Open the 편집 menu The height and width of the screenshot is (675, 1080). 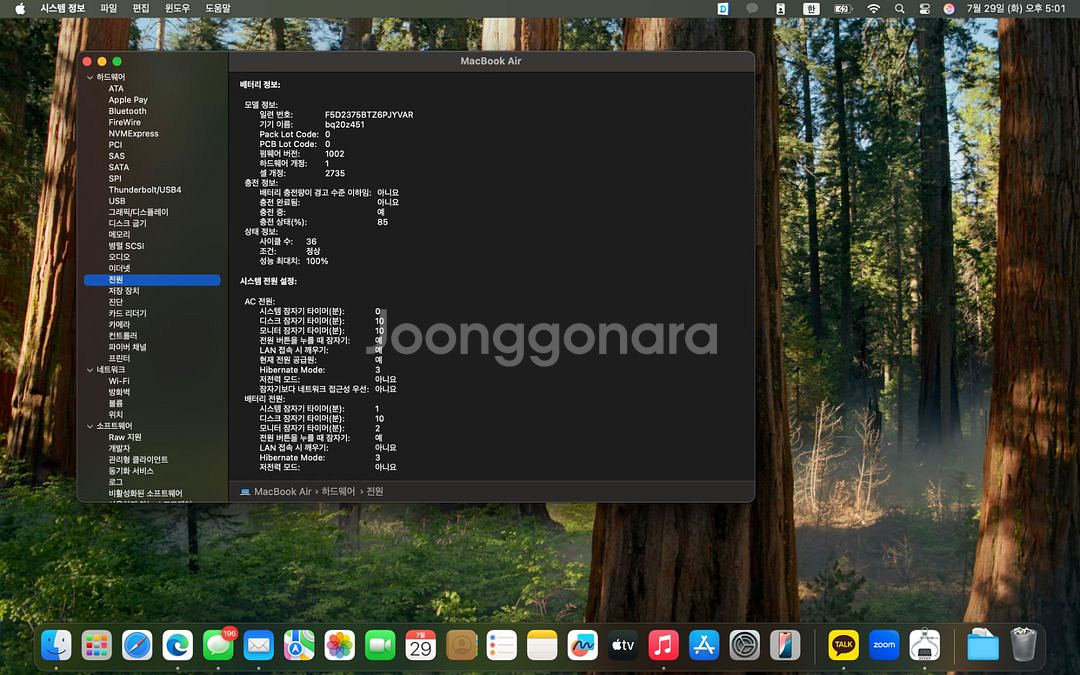141,8
